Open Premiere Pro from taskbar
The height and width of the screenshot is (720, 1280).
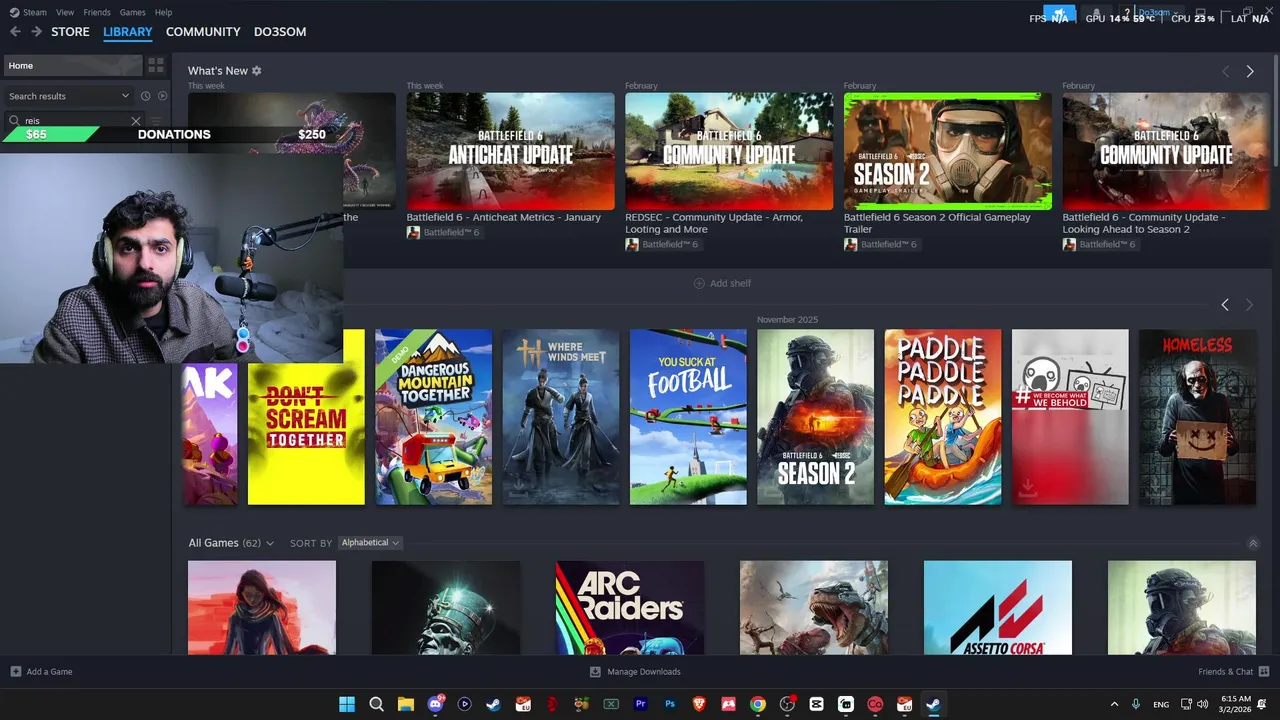tap(641, 704)
